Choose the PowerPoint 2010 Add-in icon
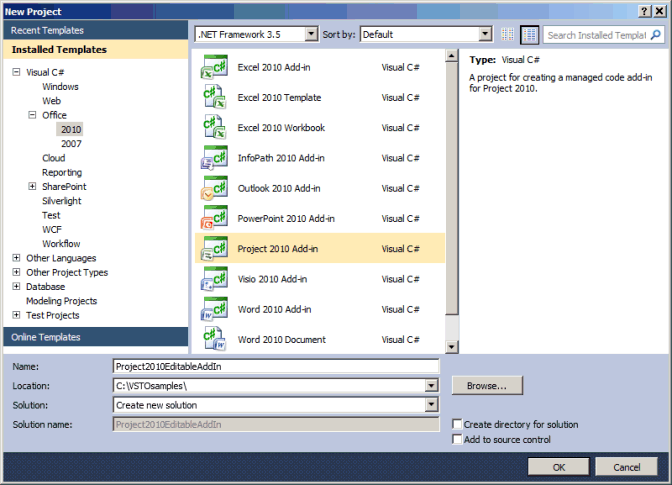 click(x=214, y=218)
